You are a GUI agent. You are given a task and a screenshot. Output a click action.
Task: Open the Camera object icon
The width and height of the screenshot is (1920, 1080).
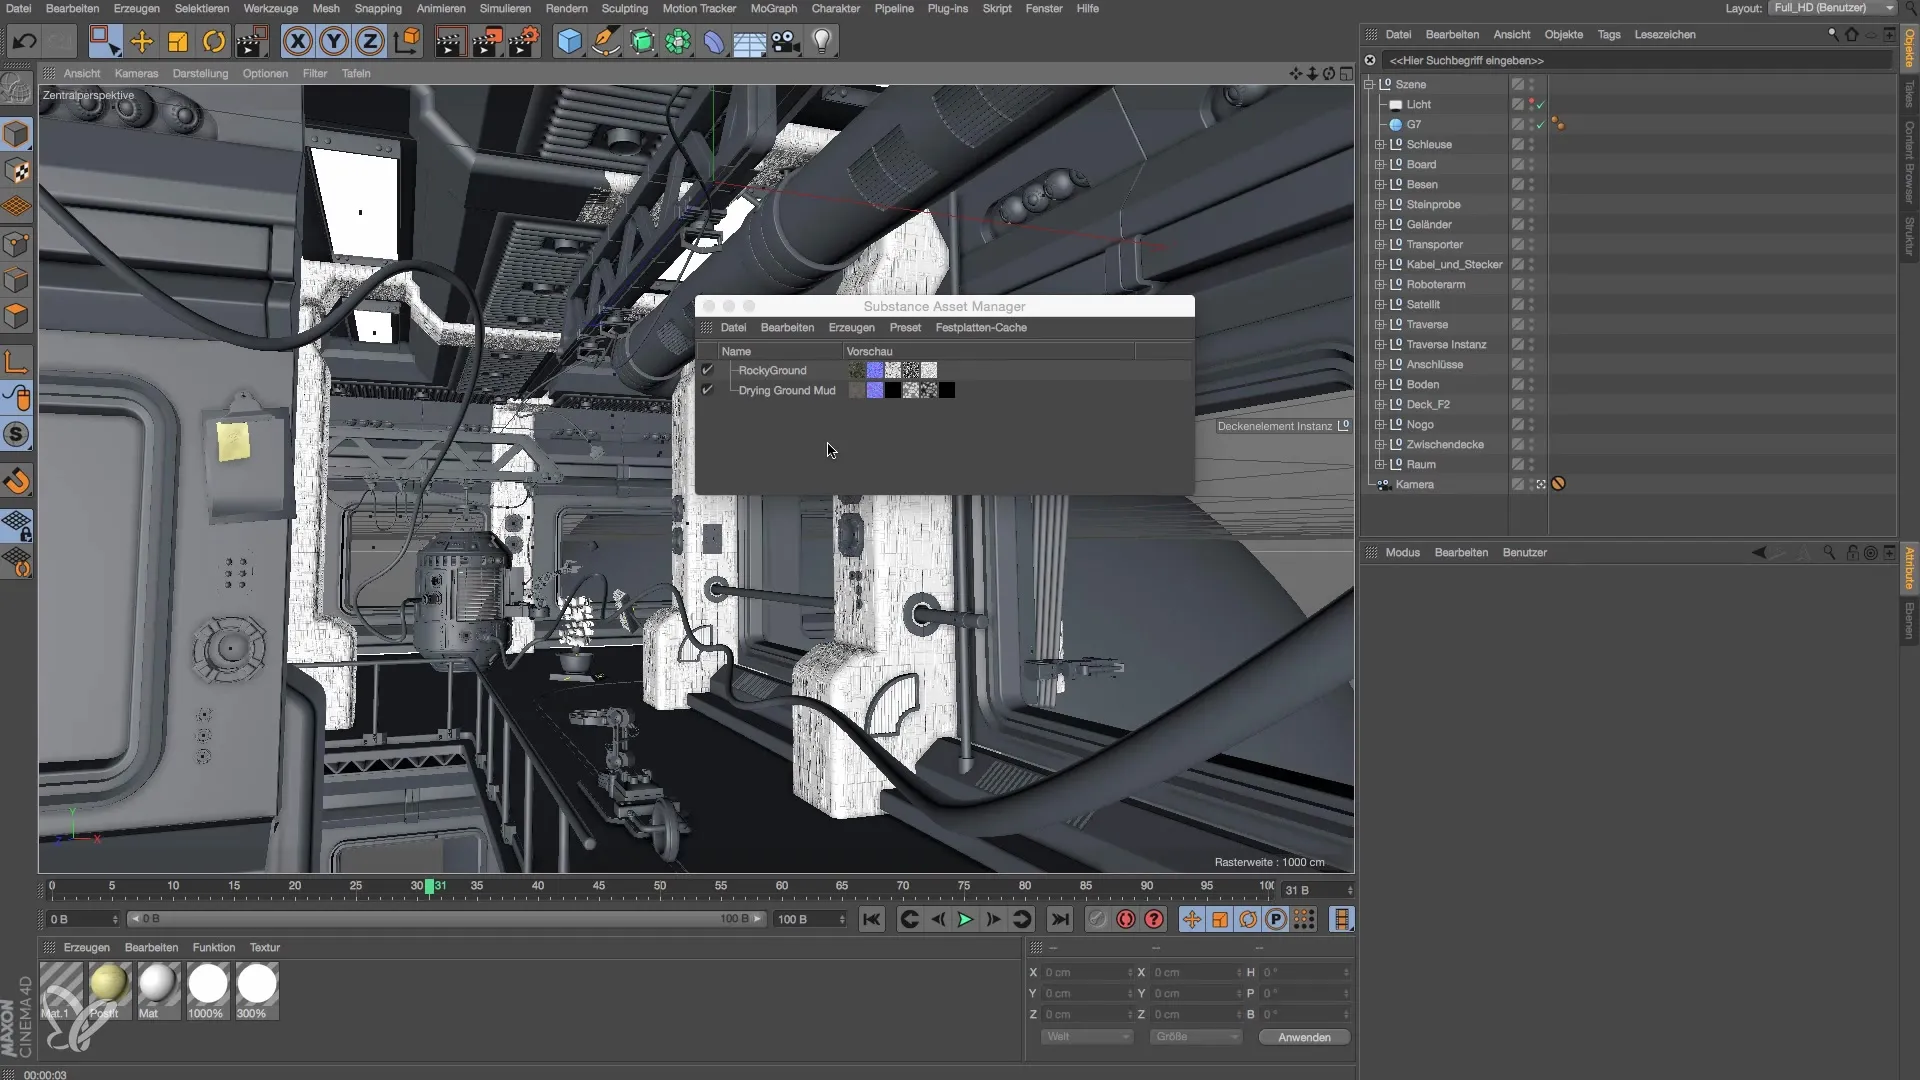[x=786, y=41]
